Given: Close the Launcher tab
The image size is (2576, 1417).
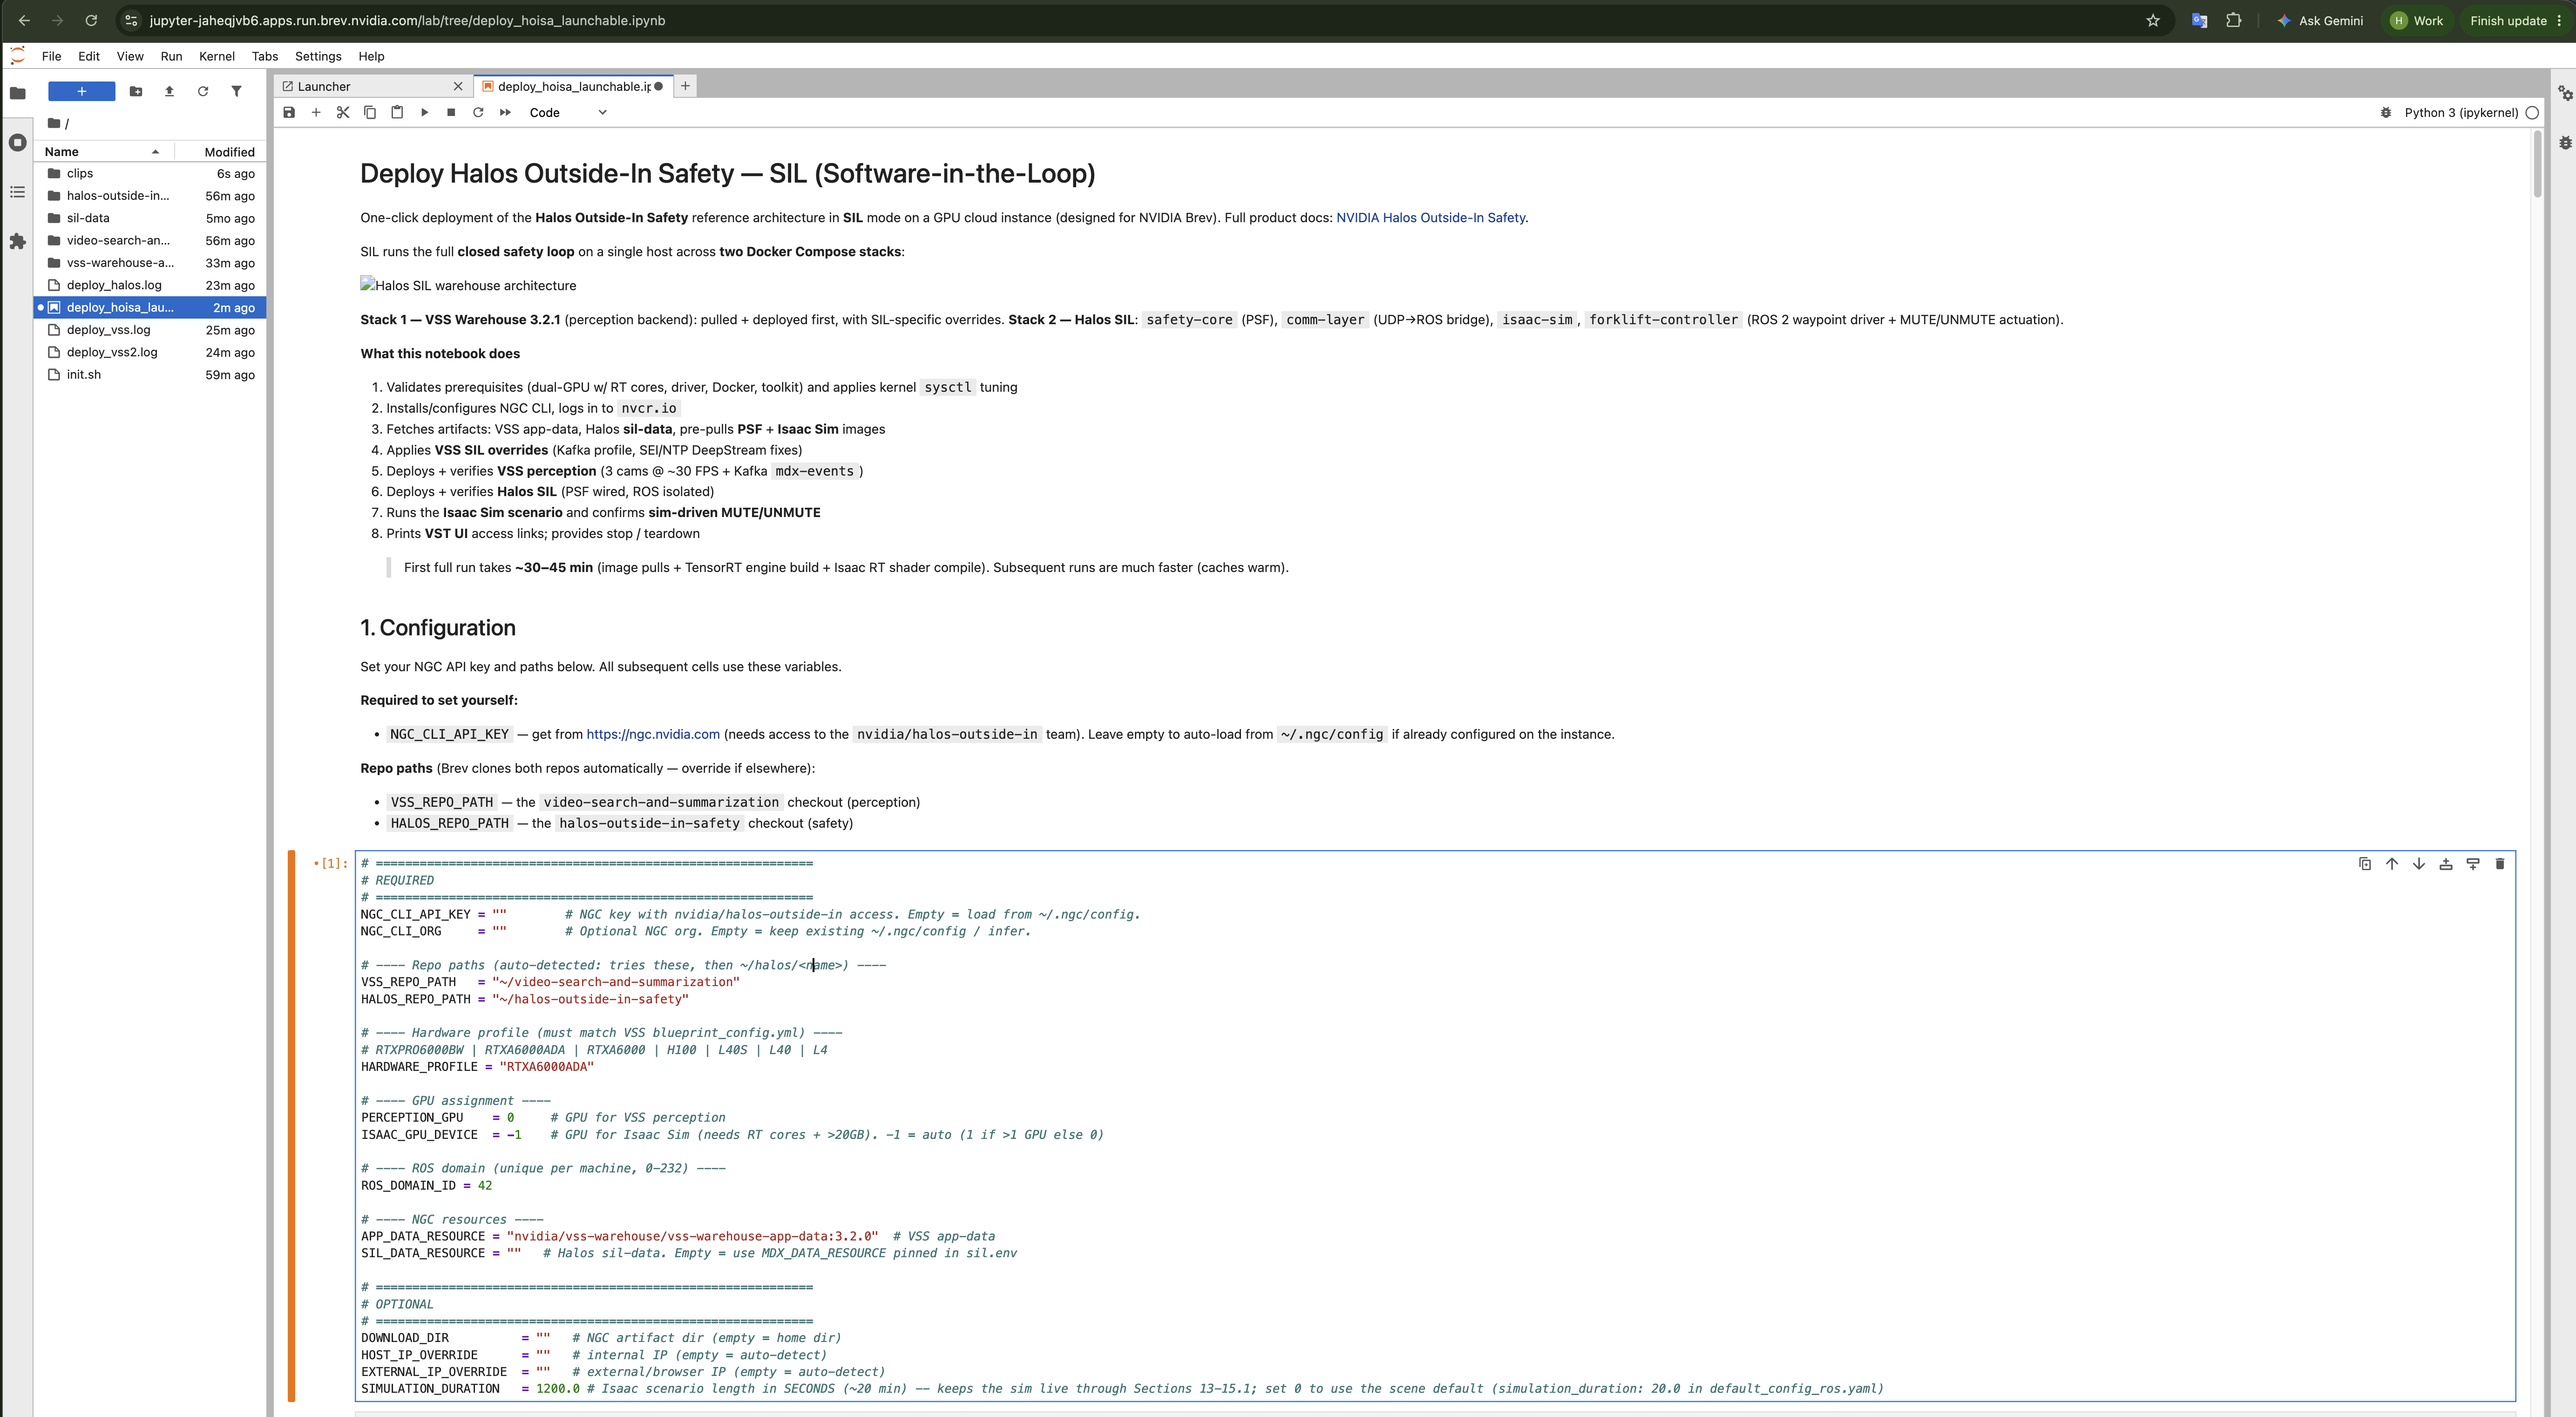Looking at the screenshot, I should pyautogui.click(x=458, y=87).
